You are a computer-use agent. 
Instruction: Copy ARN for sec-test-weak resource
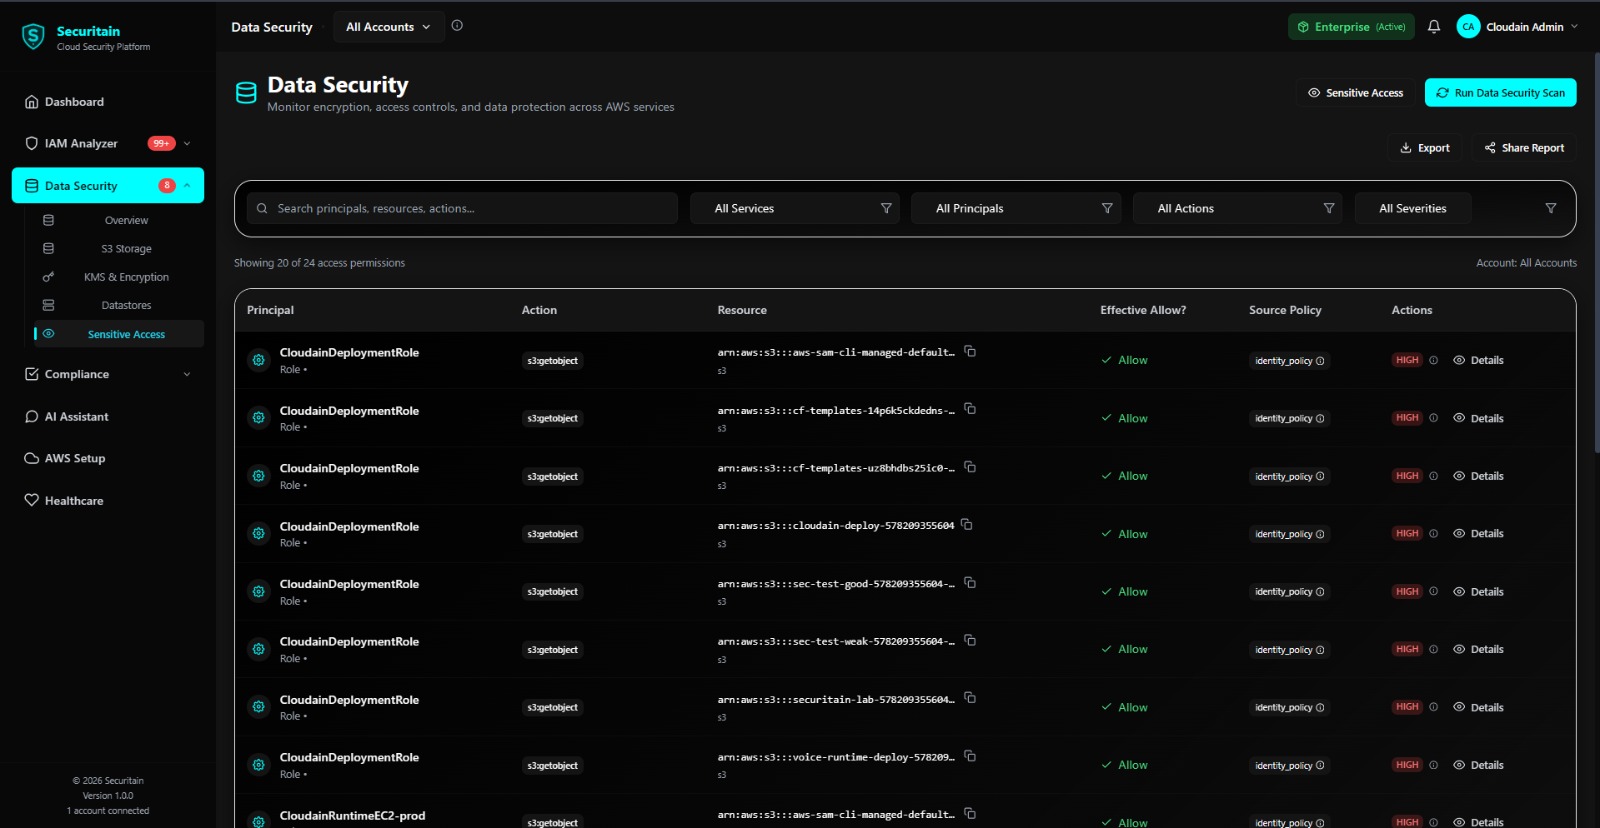(x=970, y=640)
